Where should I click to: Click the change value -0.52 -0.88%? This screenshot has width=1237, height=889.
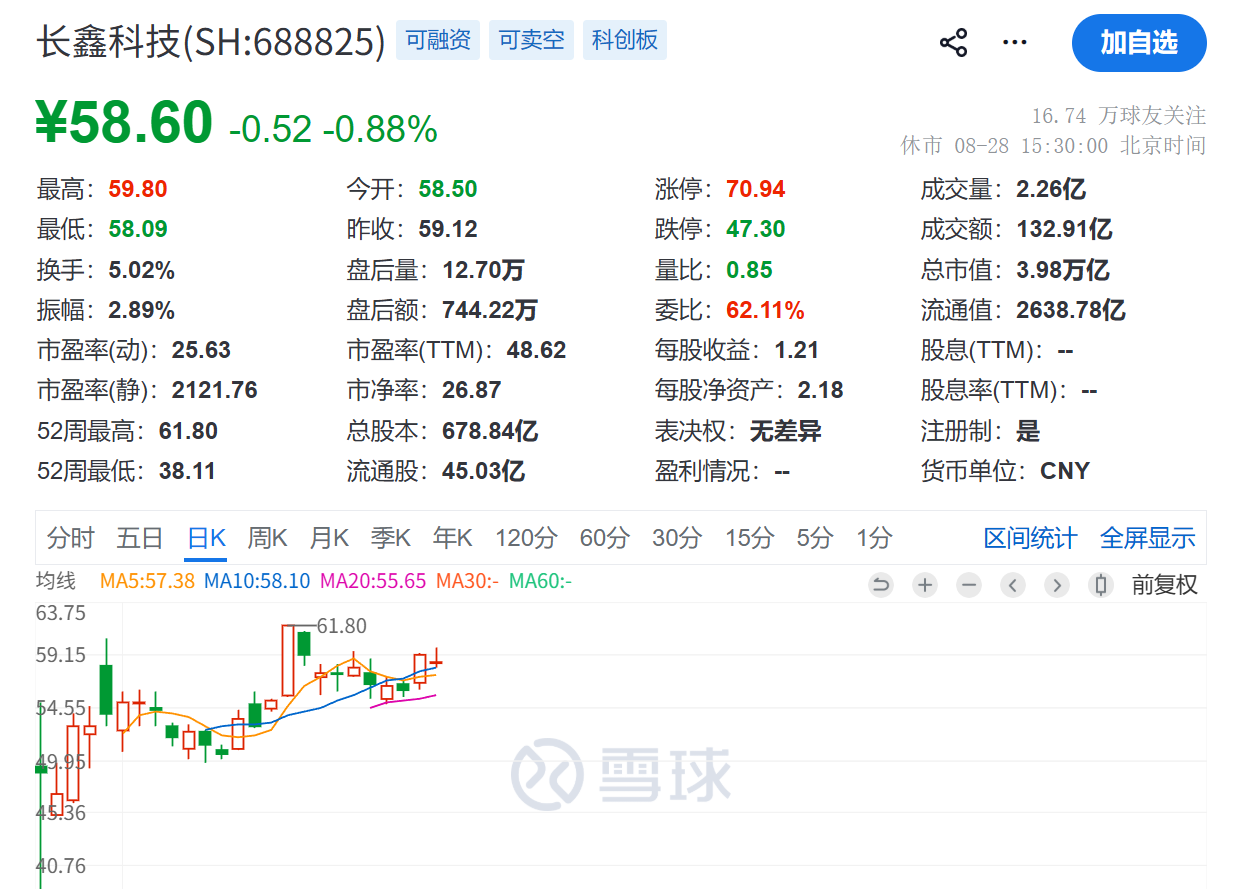(x=333, y=129)
